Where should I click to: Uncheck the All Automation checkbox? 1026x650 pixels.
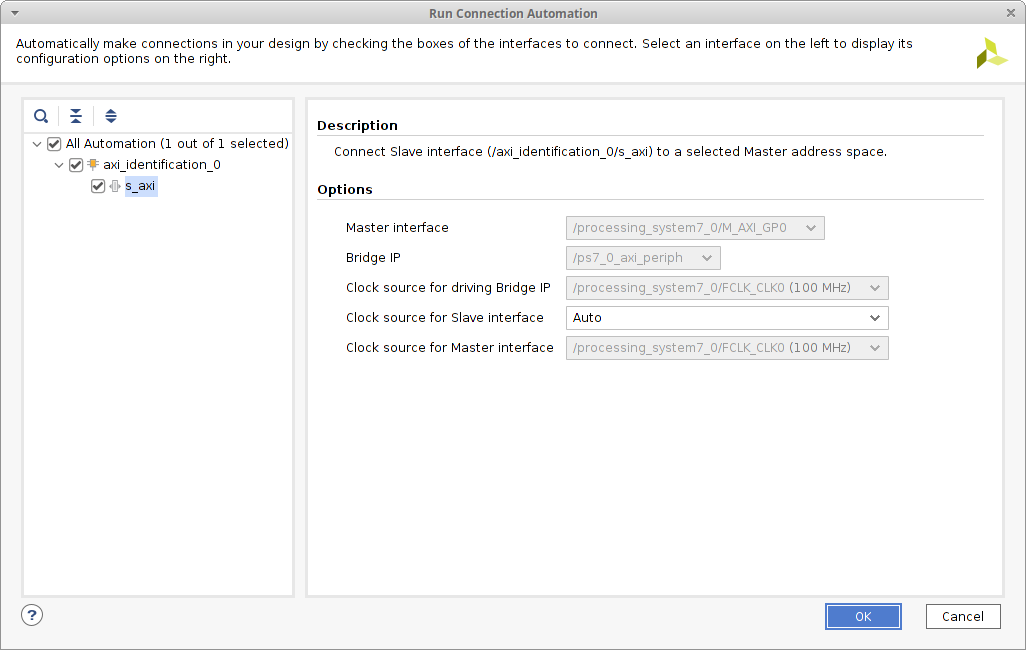coord(55,144)
